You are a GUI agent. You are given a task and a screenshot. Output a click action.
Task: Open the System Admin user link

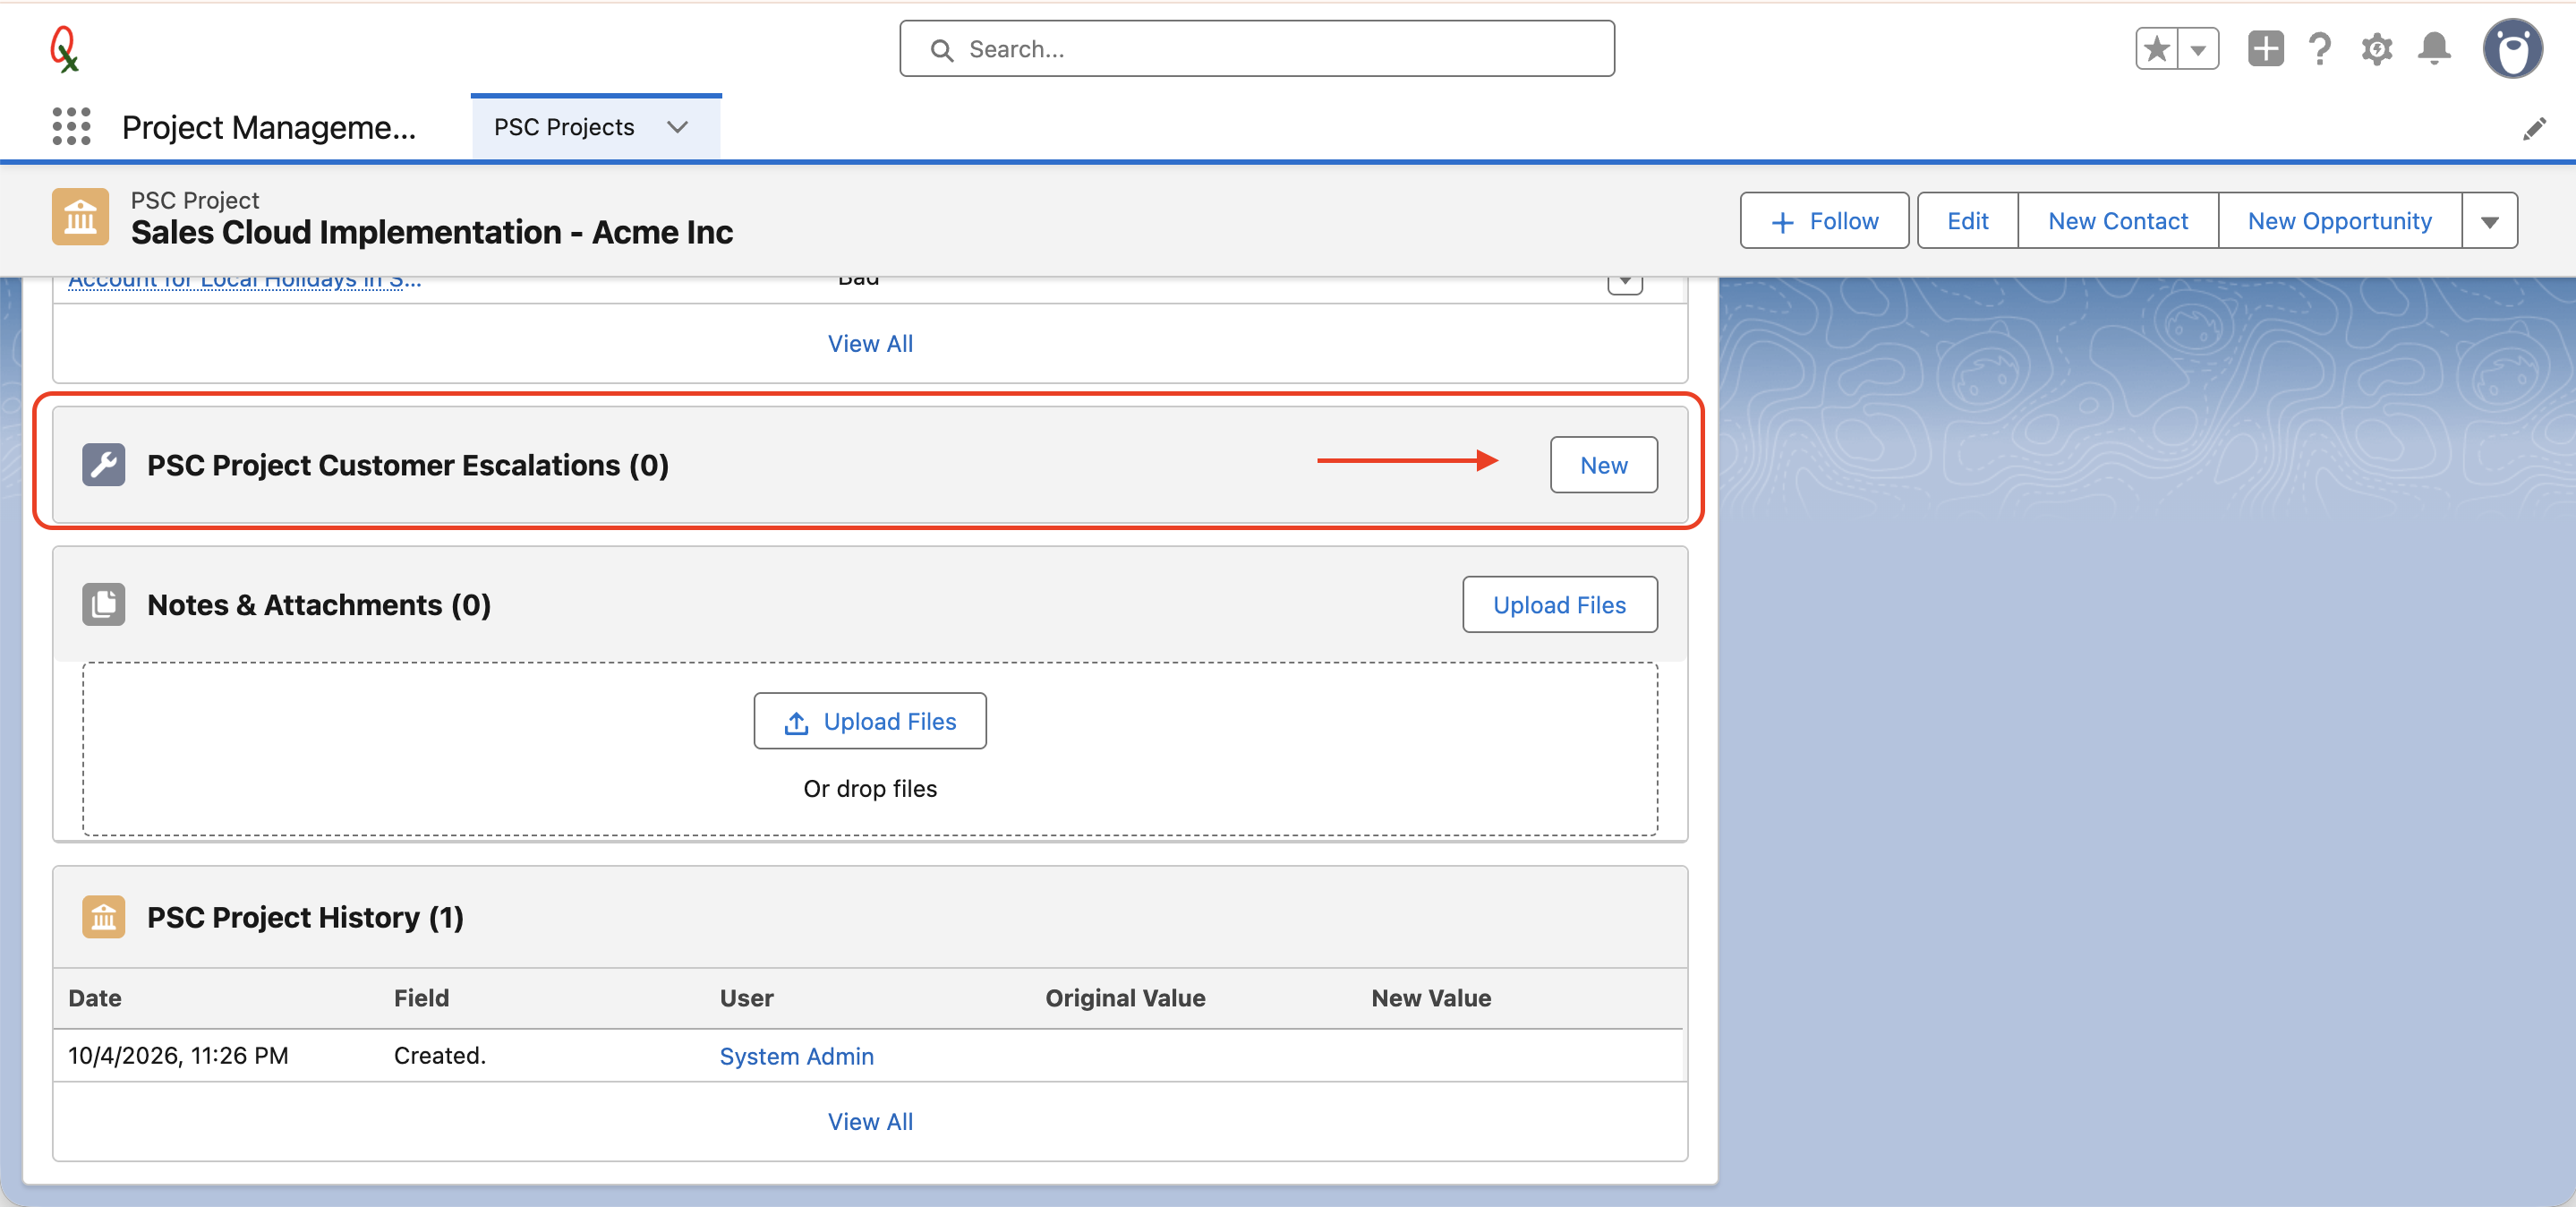(796, 1056)
